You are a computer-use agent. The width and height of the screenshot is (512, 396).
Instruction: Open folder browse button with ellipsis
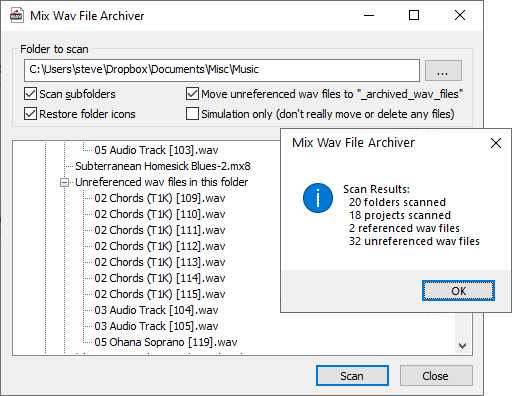(x=443, y=71)
